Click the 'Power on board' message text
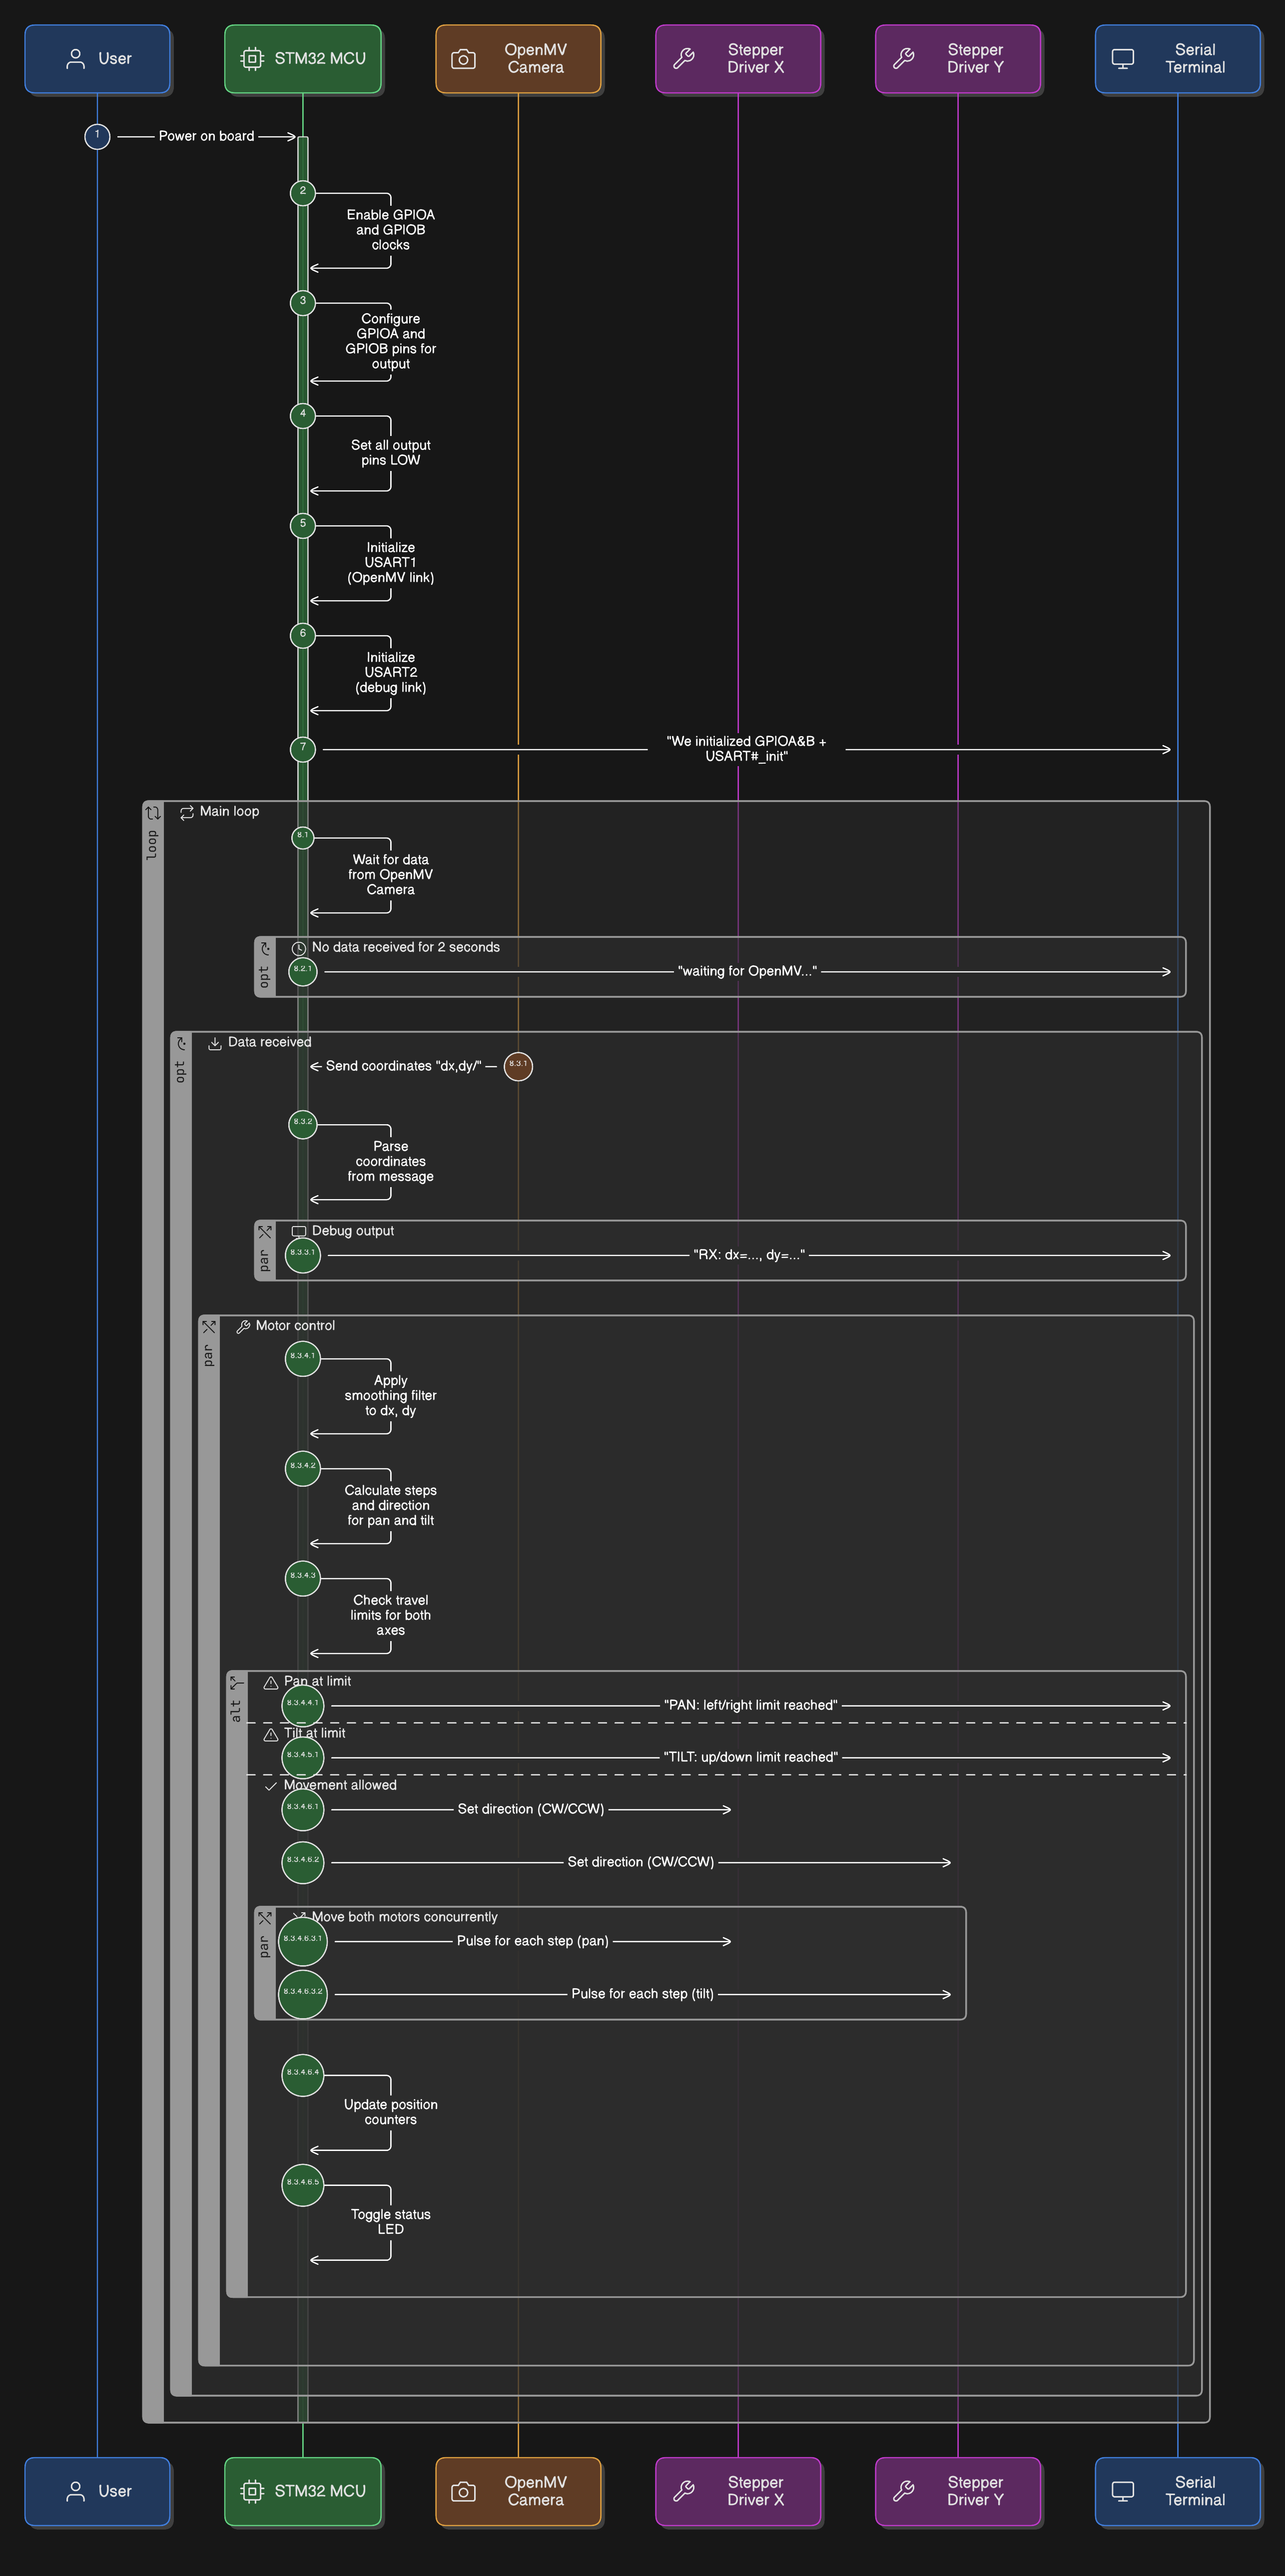Screen dimensions: 1285x2576 (205, 136)
